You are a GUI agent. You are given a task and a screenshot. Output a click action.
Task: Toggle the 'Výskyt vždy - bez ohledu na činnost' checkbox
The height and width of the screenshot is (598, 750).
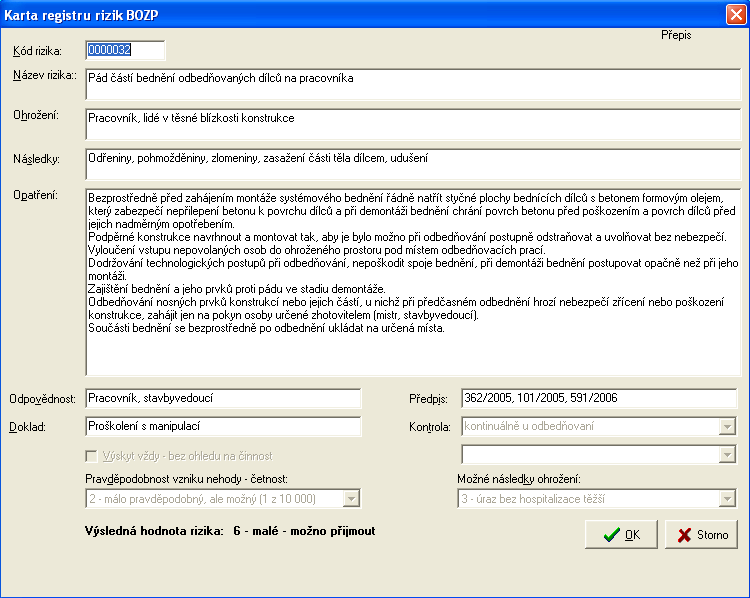91,456
